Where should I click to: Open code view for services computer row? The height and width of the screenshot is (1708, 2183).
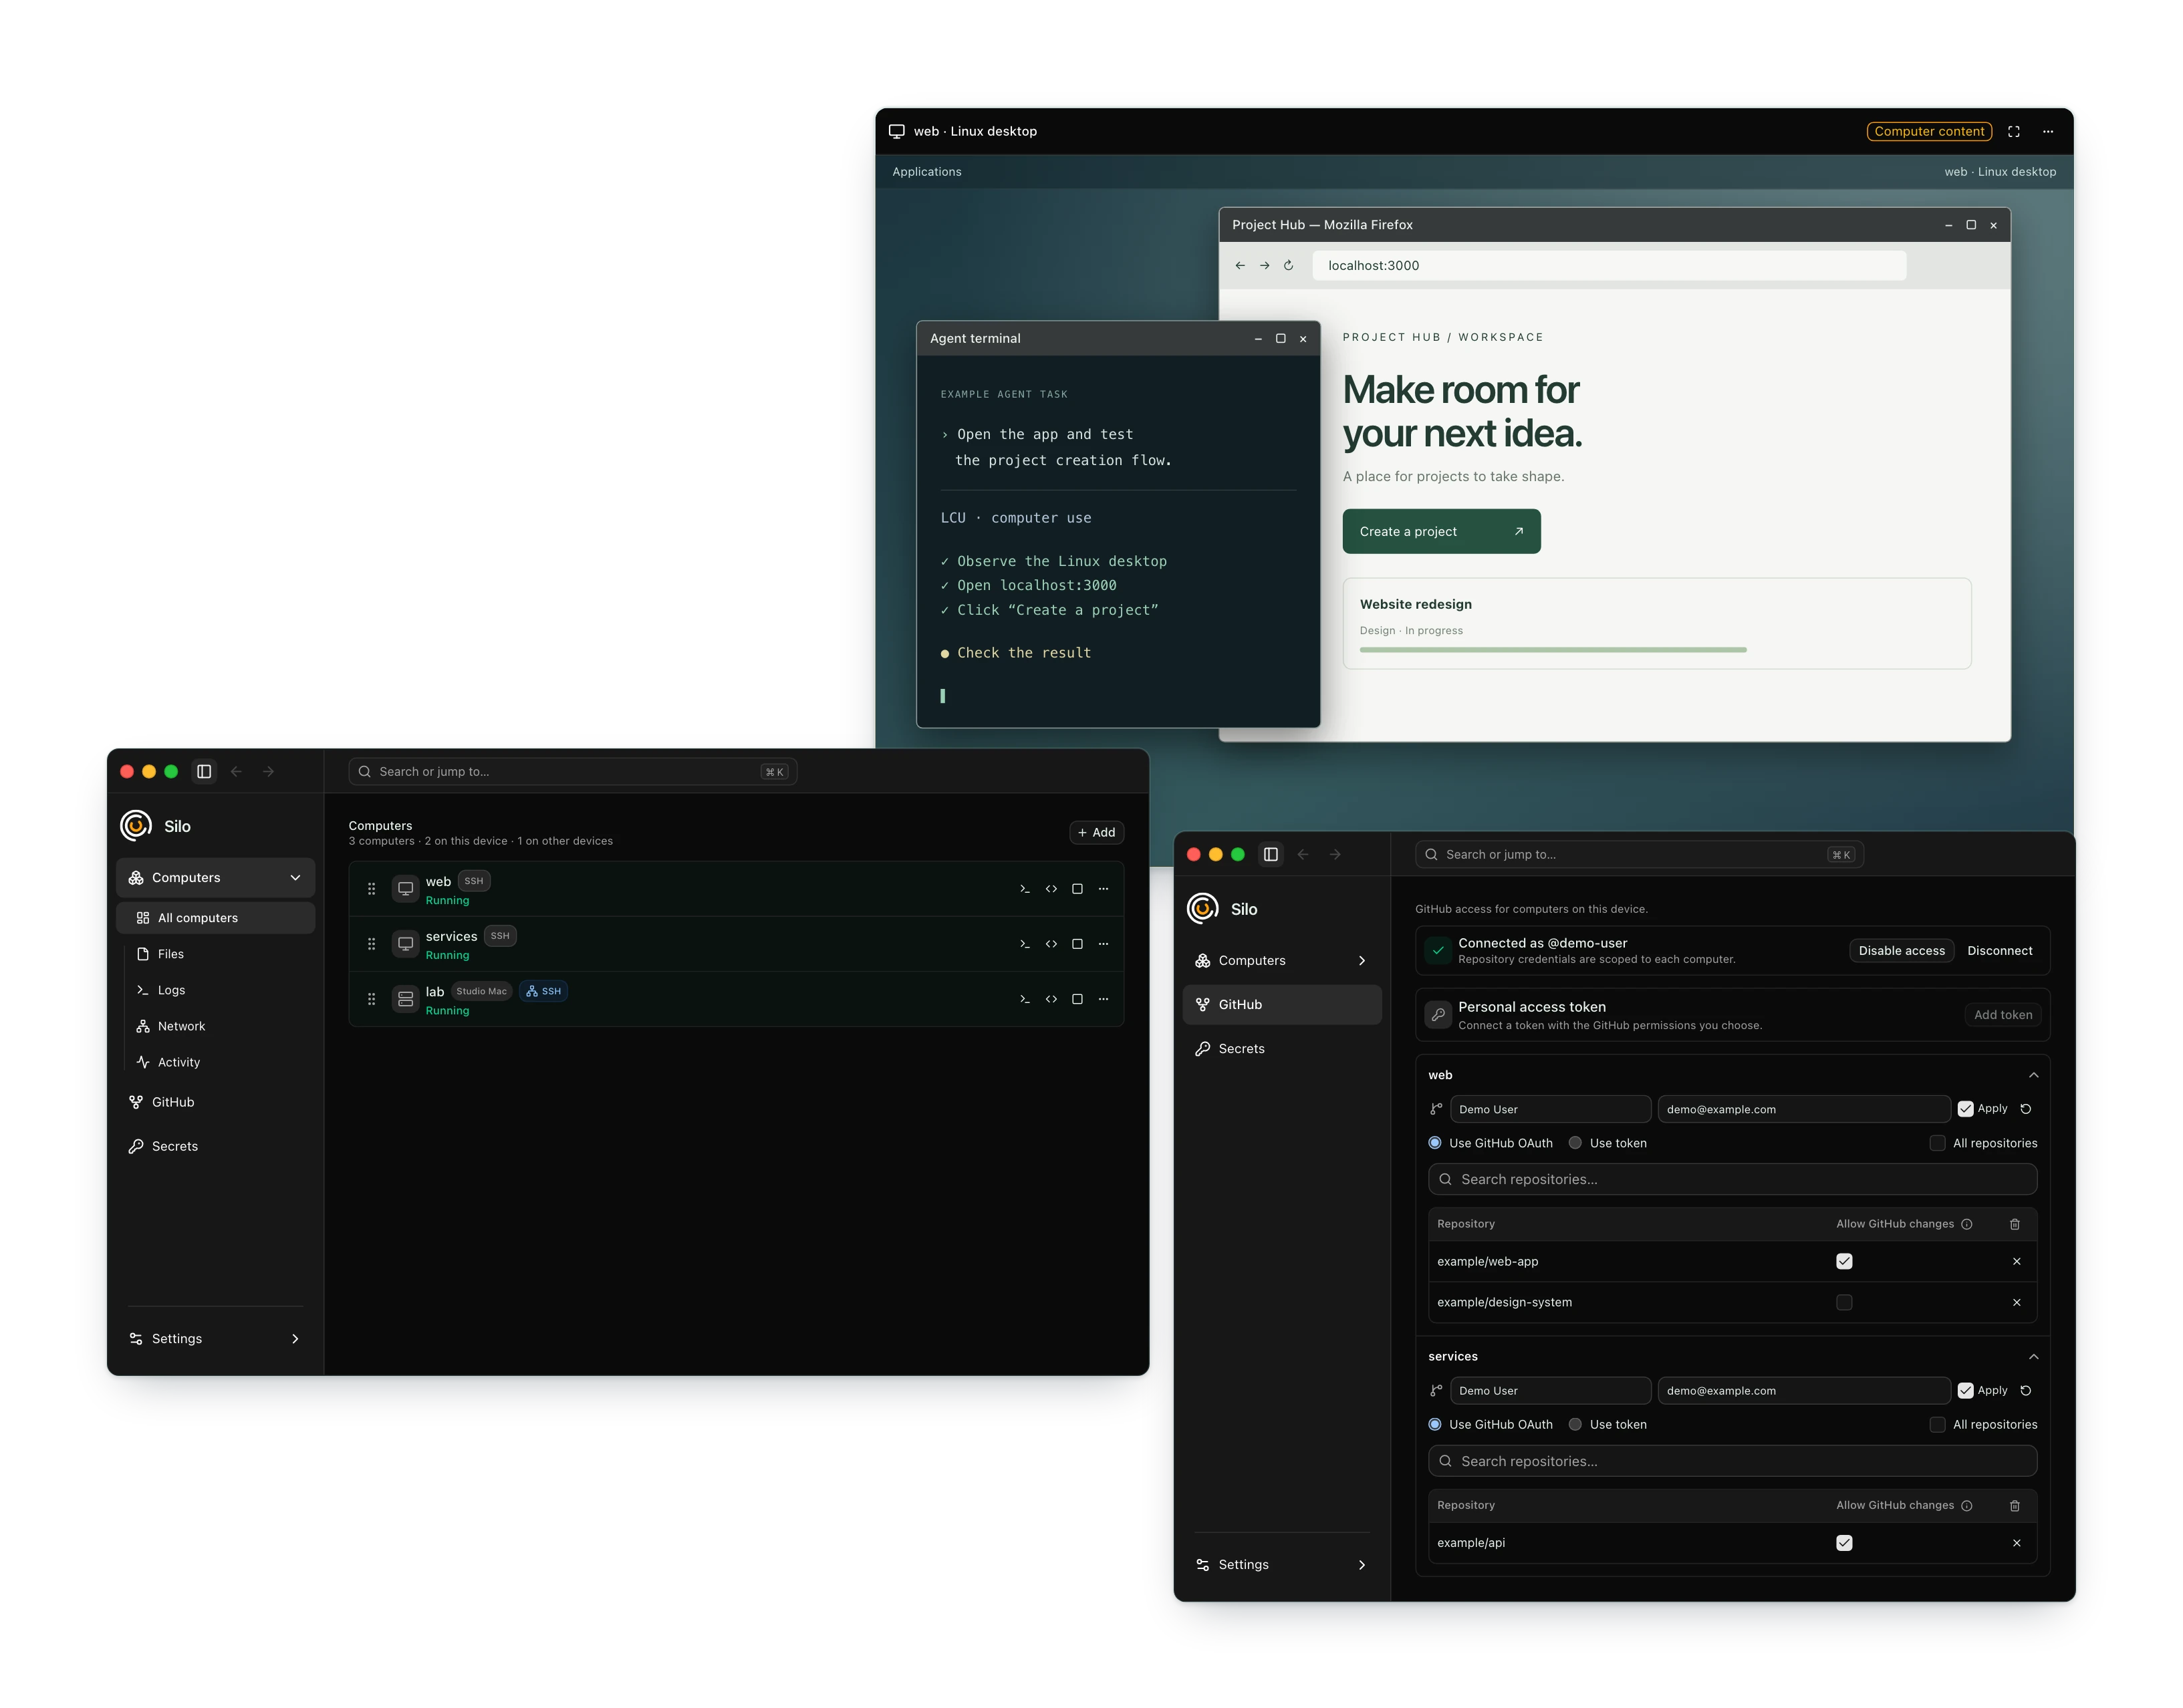(x=1051, y=944)
